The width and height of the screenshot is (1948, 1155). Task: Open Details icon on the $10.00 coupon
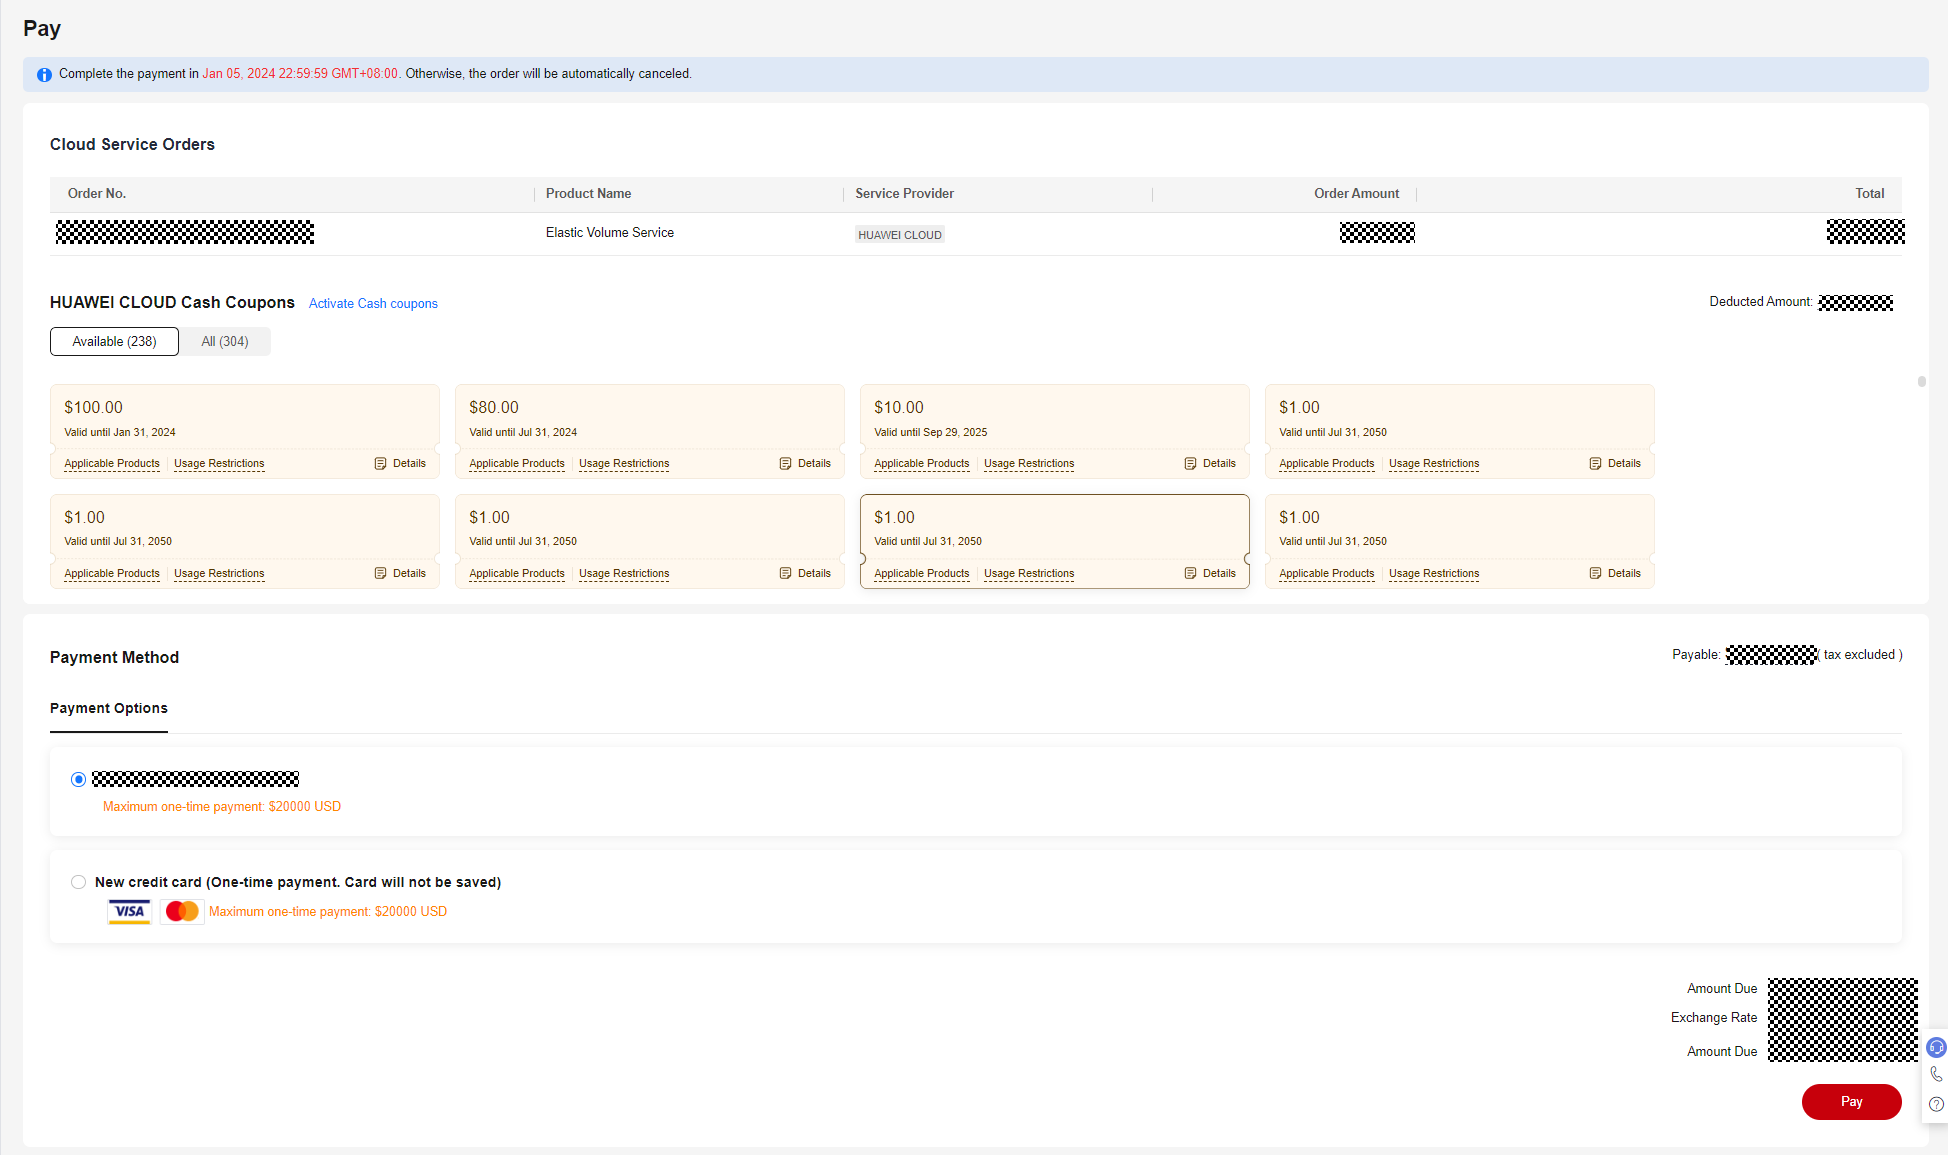[1190, 464]
